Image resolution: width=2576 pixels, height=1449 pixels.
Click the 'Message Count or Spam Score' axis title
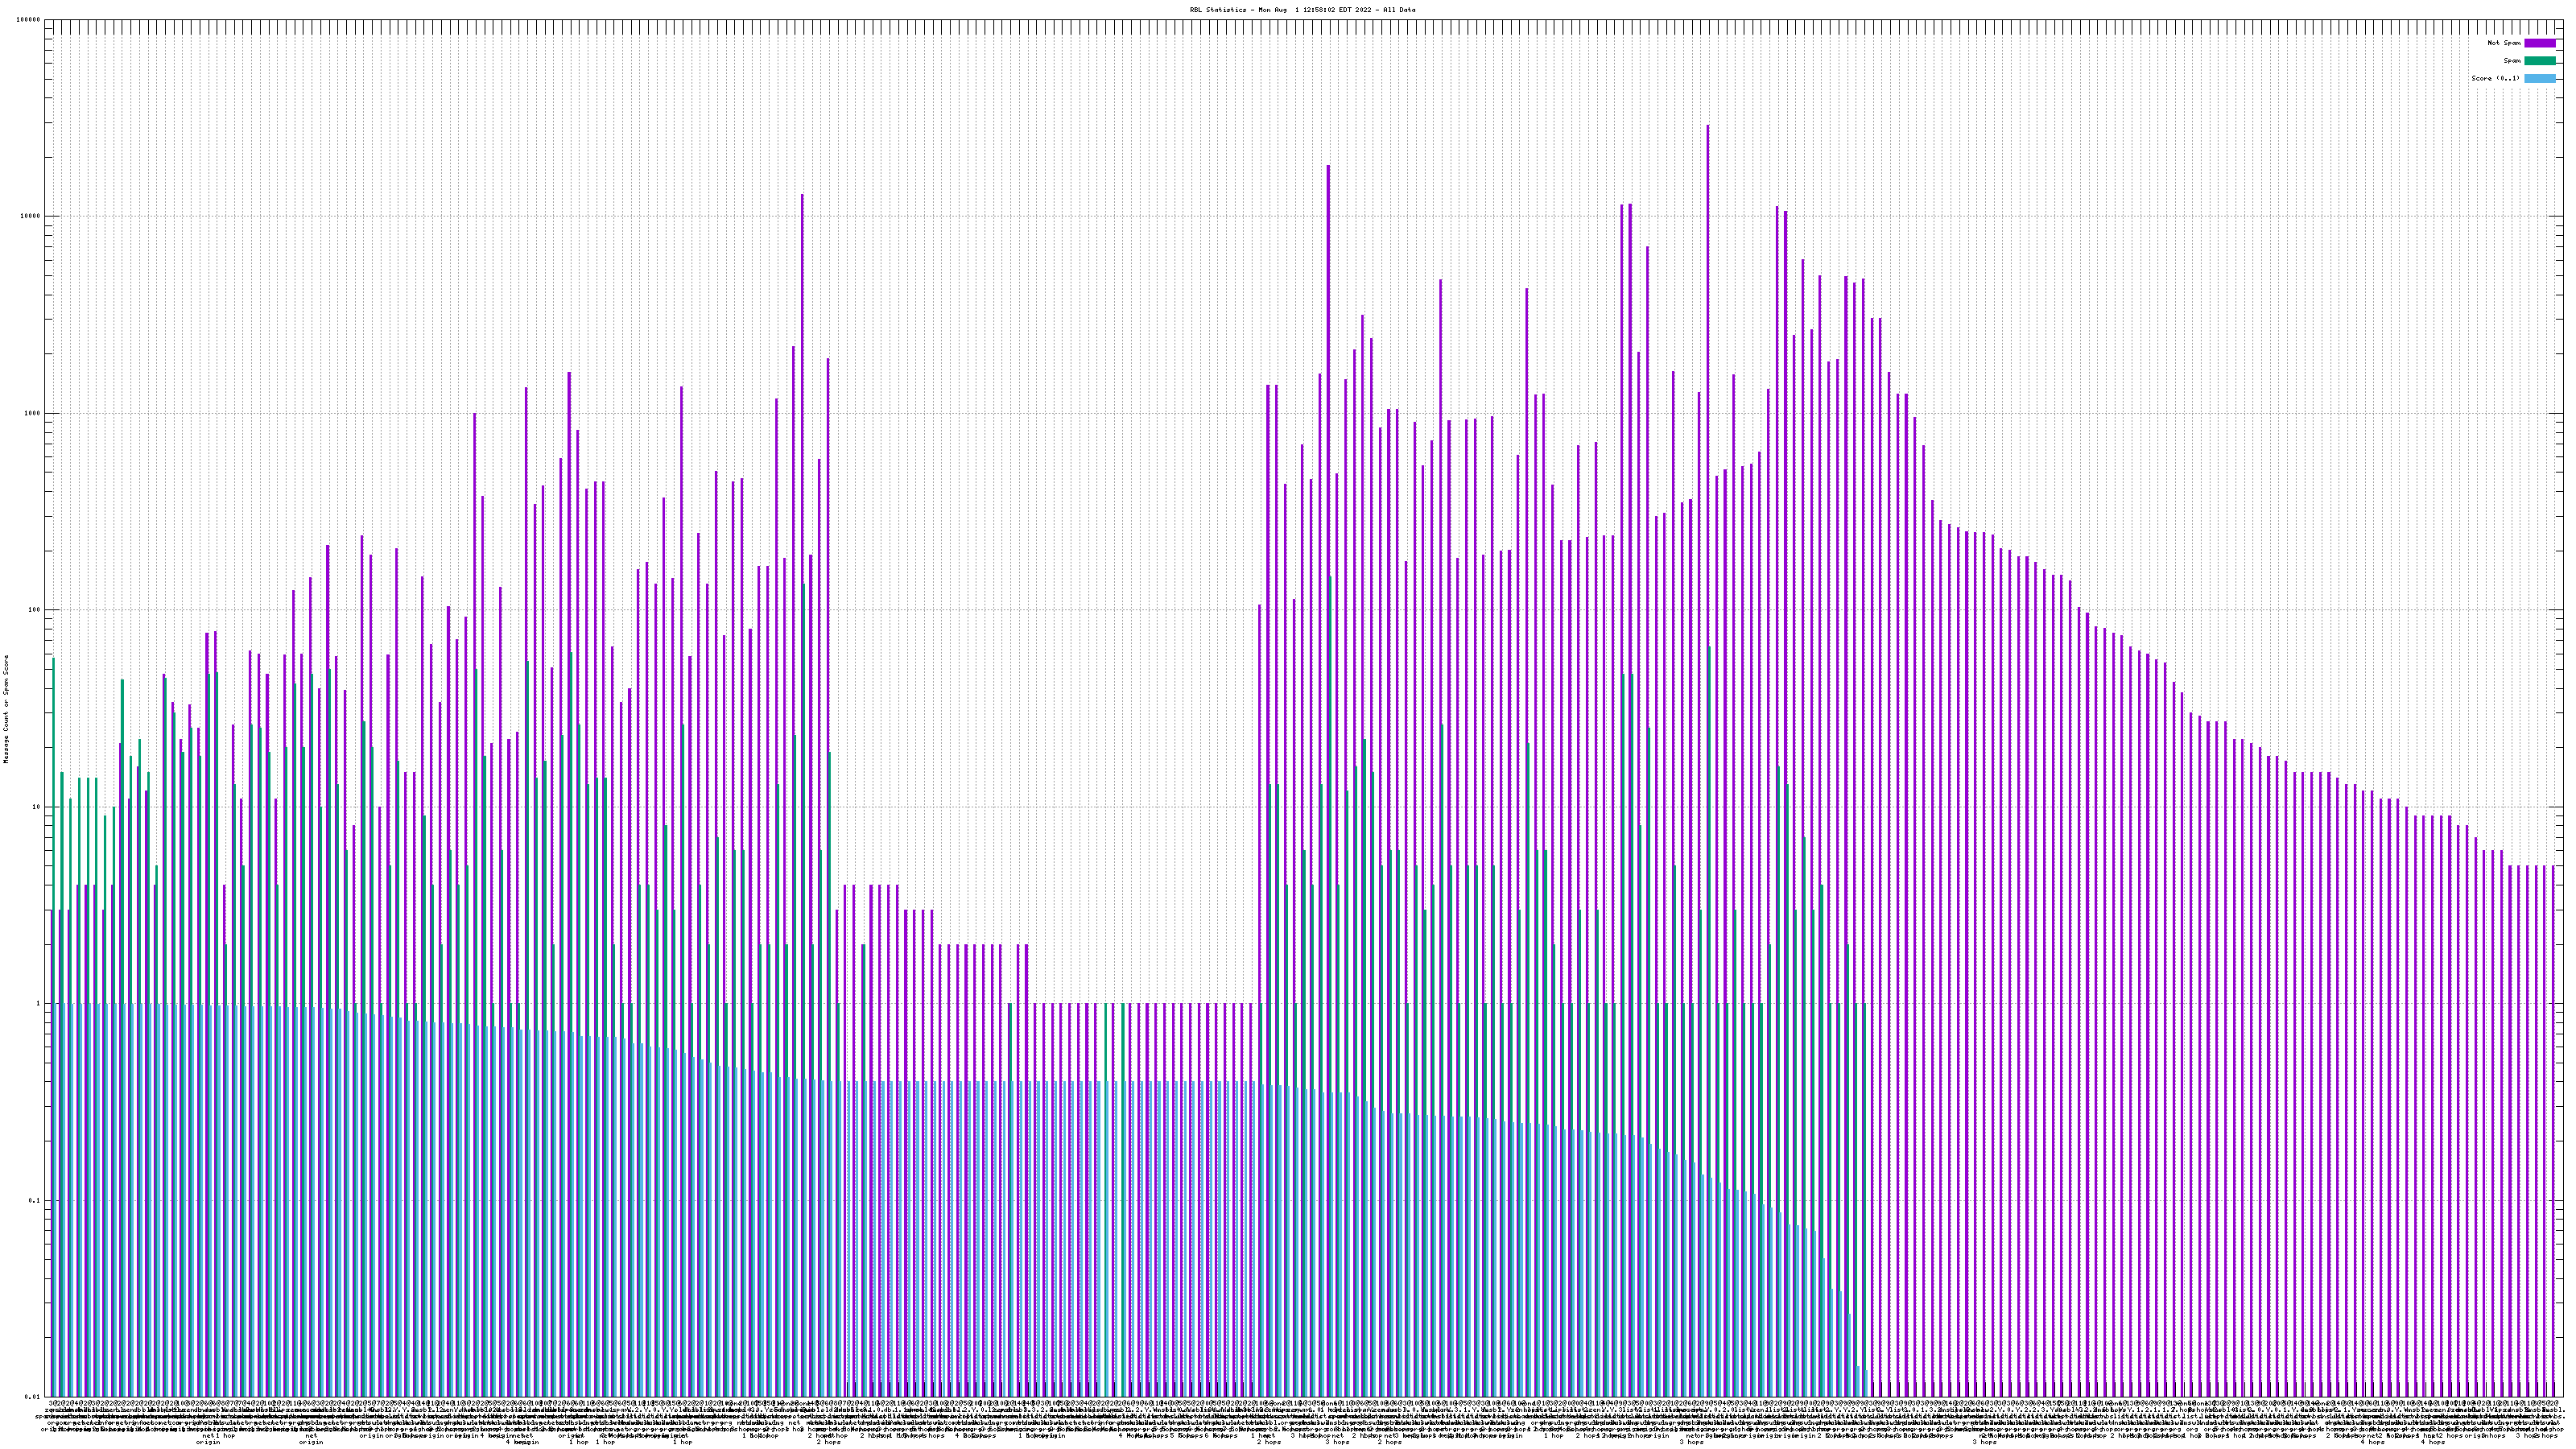6,708
